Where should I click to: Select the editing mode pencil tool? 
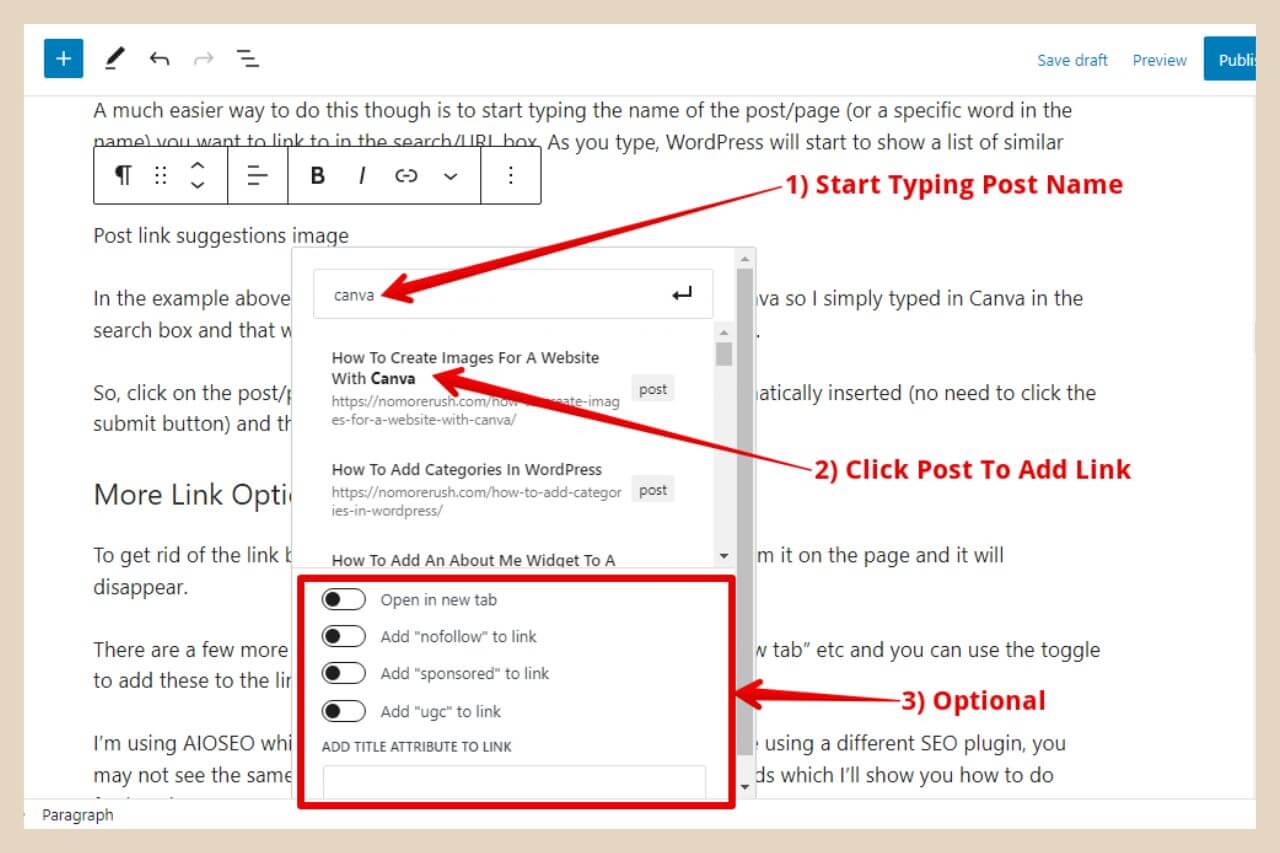114,58
